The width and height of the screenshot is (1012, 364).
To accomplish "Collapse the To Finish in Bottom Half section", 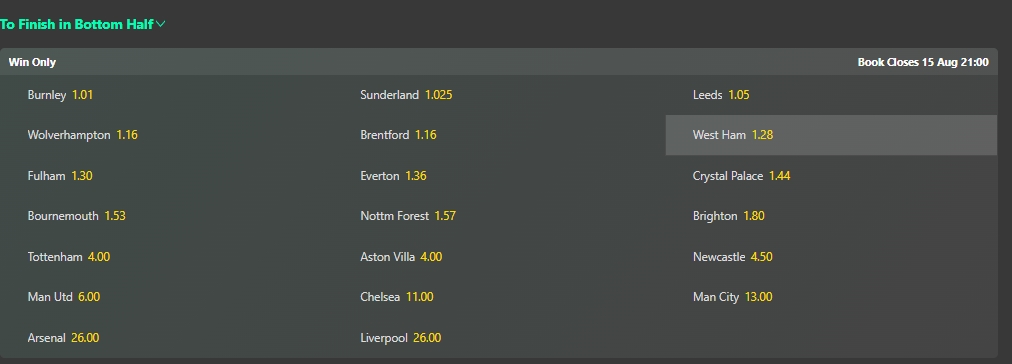I will coord(83,25).
